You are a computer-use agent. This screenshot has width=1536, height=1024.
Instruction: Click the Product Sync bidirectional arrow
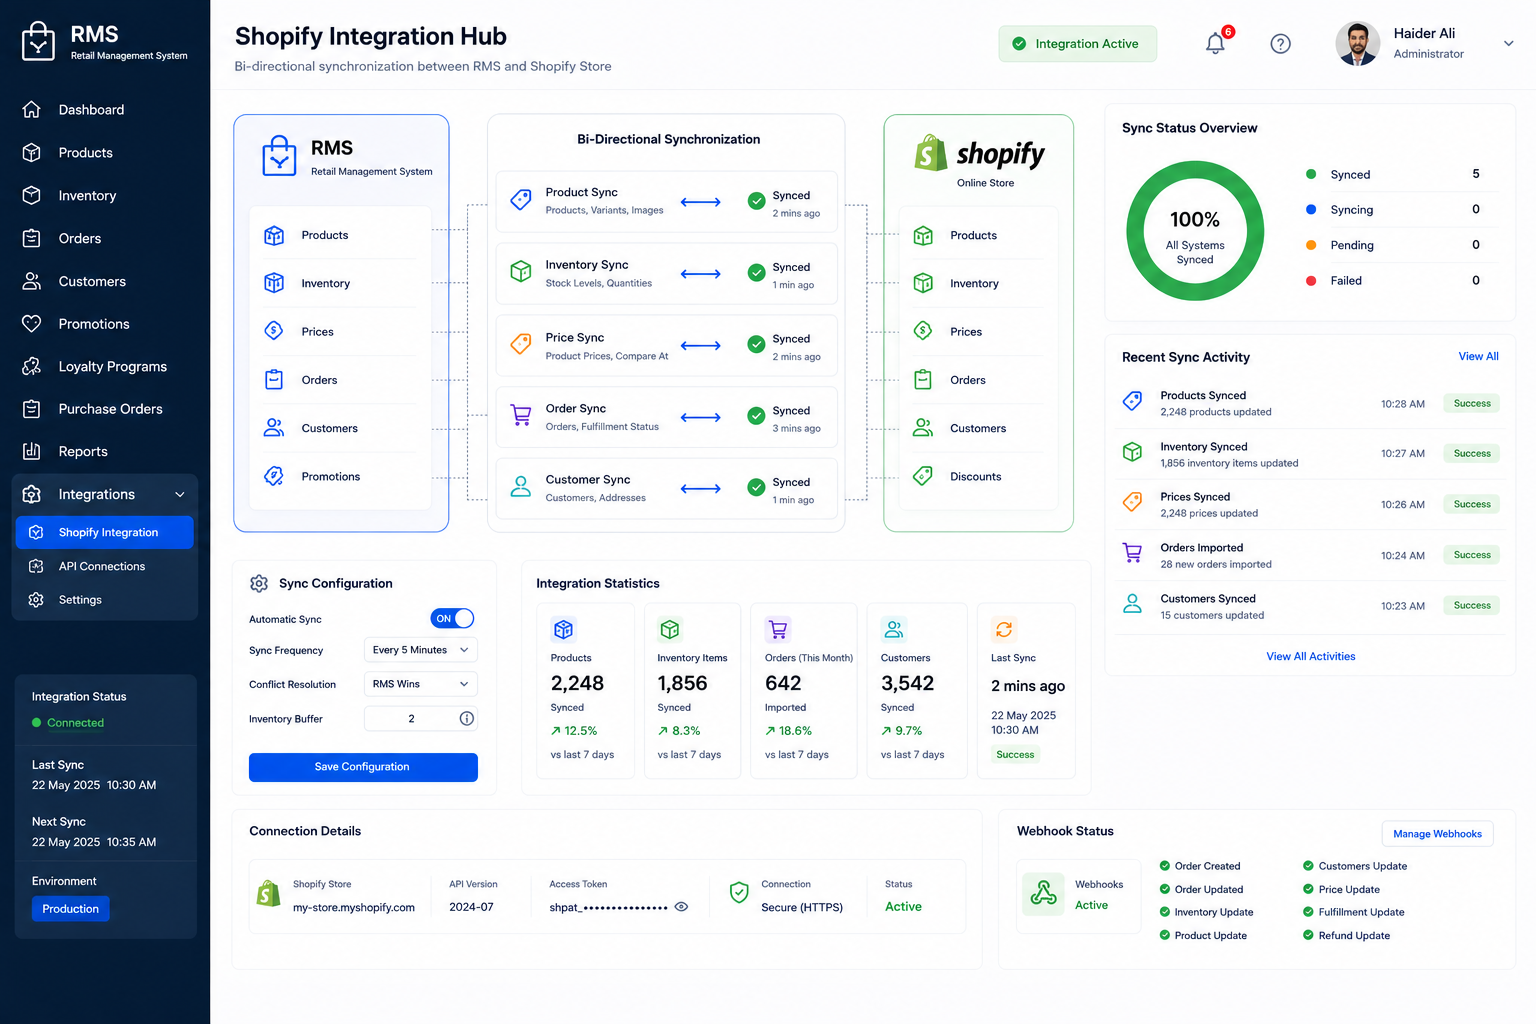pos(701,202)
